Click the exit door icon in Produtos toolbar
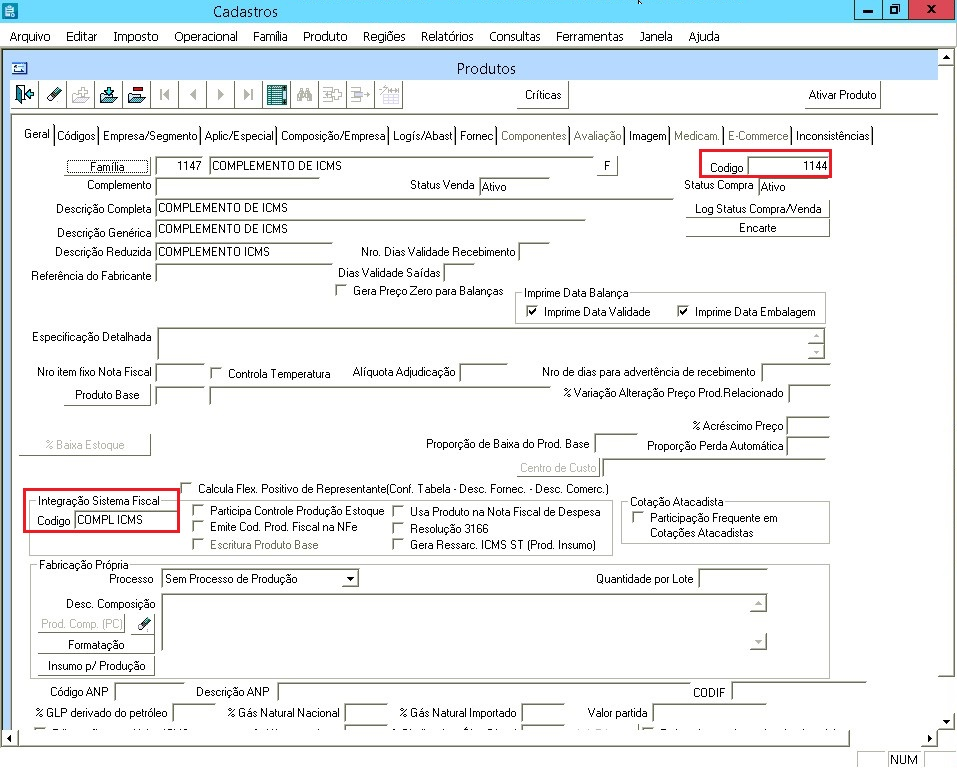This screenshot has height=768, width=957. tap(25, 95)
